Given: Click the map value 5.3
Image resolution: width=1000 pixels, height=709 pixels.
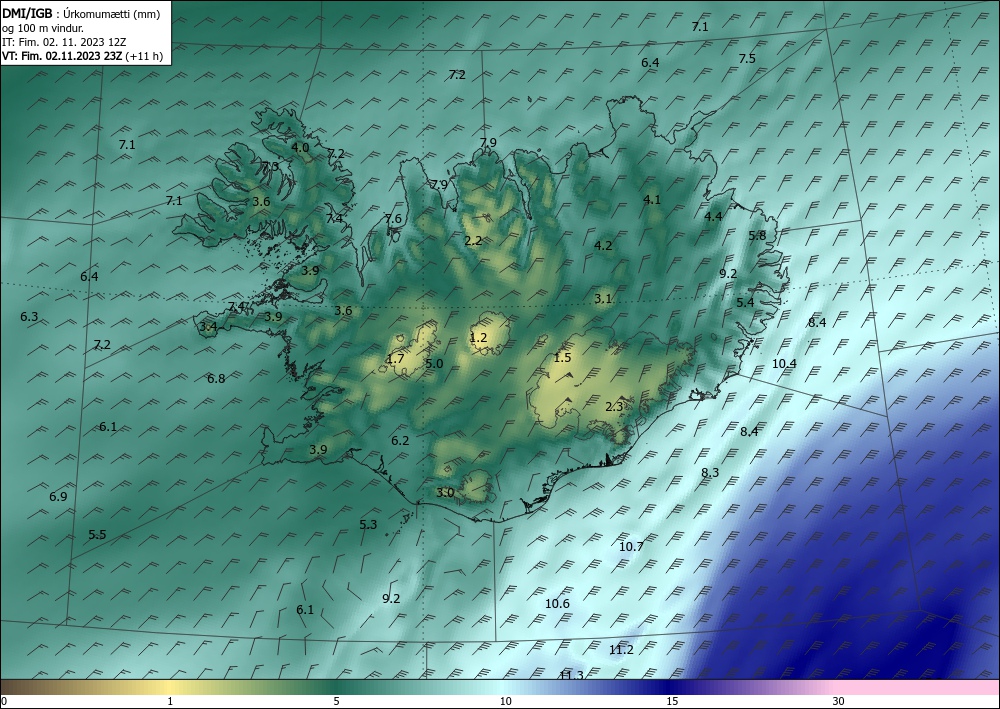Looking at the screenshot, I should click(368, 524).
